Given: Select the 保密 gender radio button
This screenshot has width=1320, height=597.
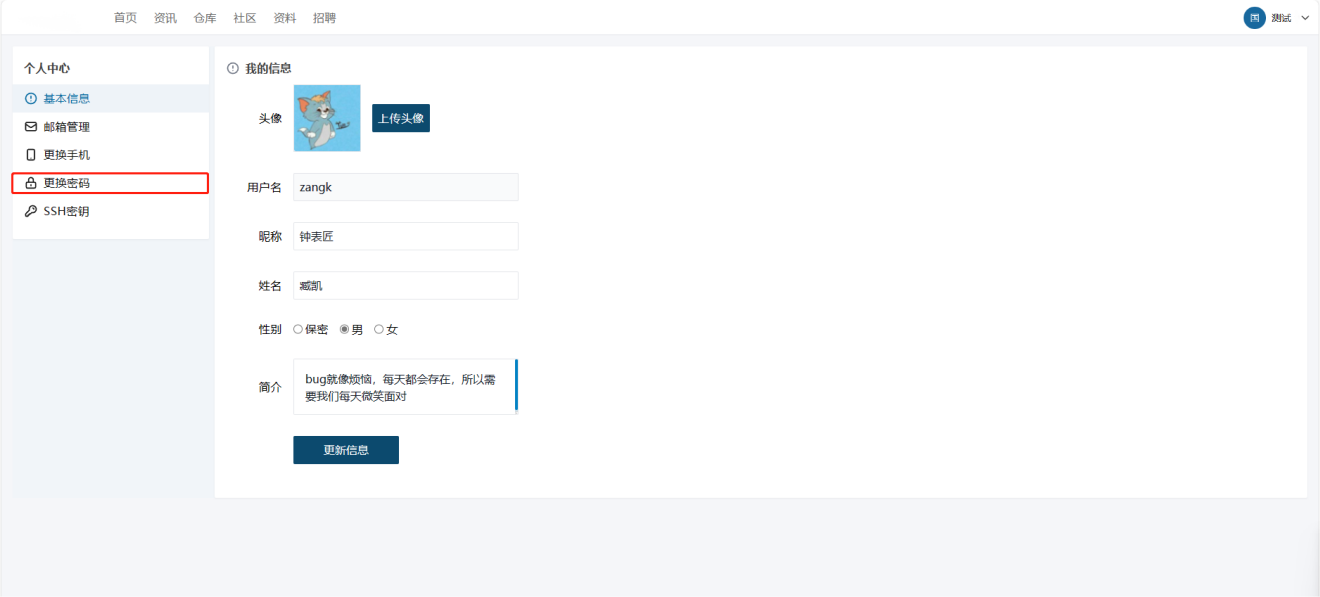Looking at the screenshot, I should pos(298,329).
